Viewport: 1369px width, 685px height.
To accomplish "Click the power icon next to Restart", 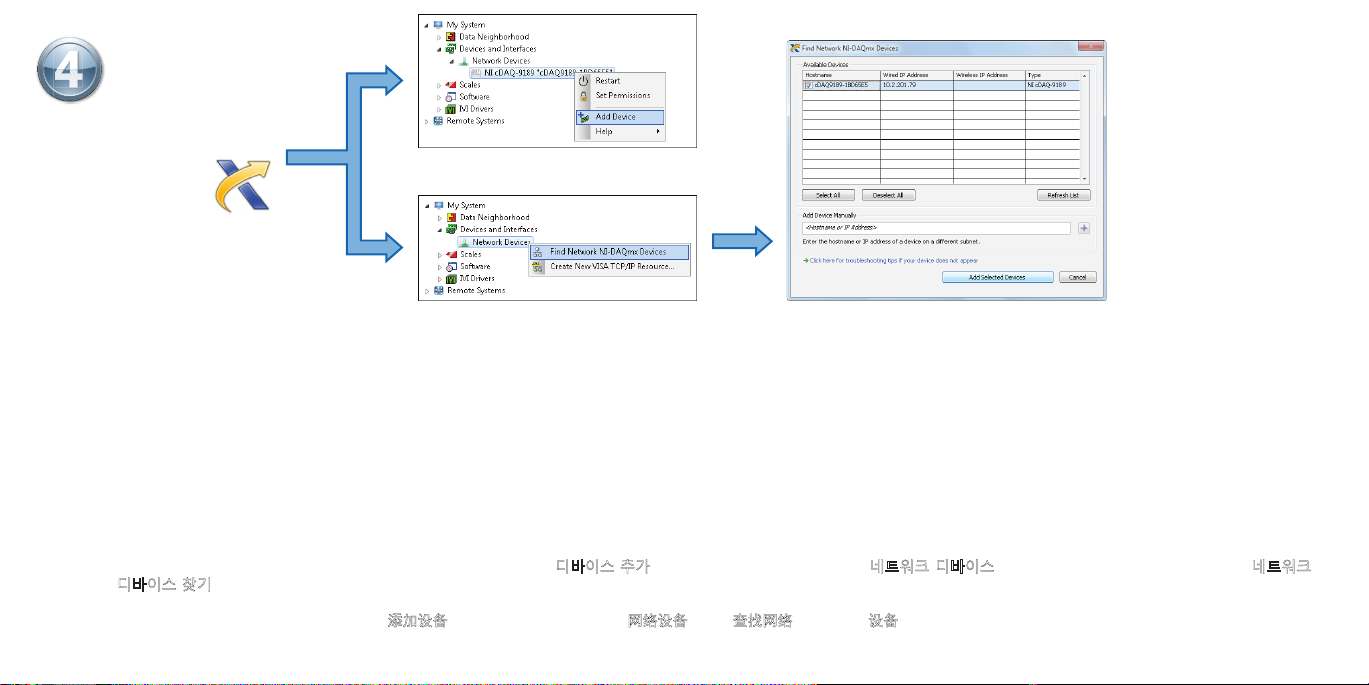I will pos(583,81).
